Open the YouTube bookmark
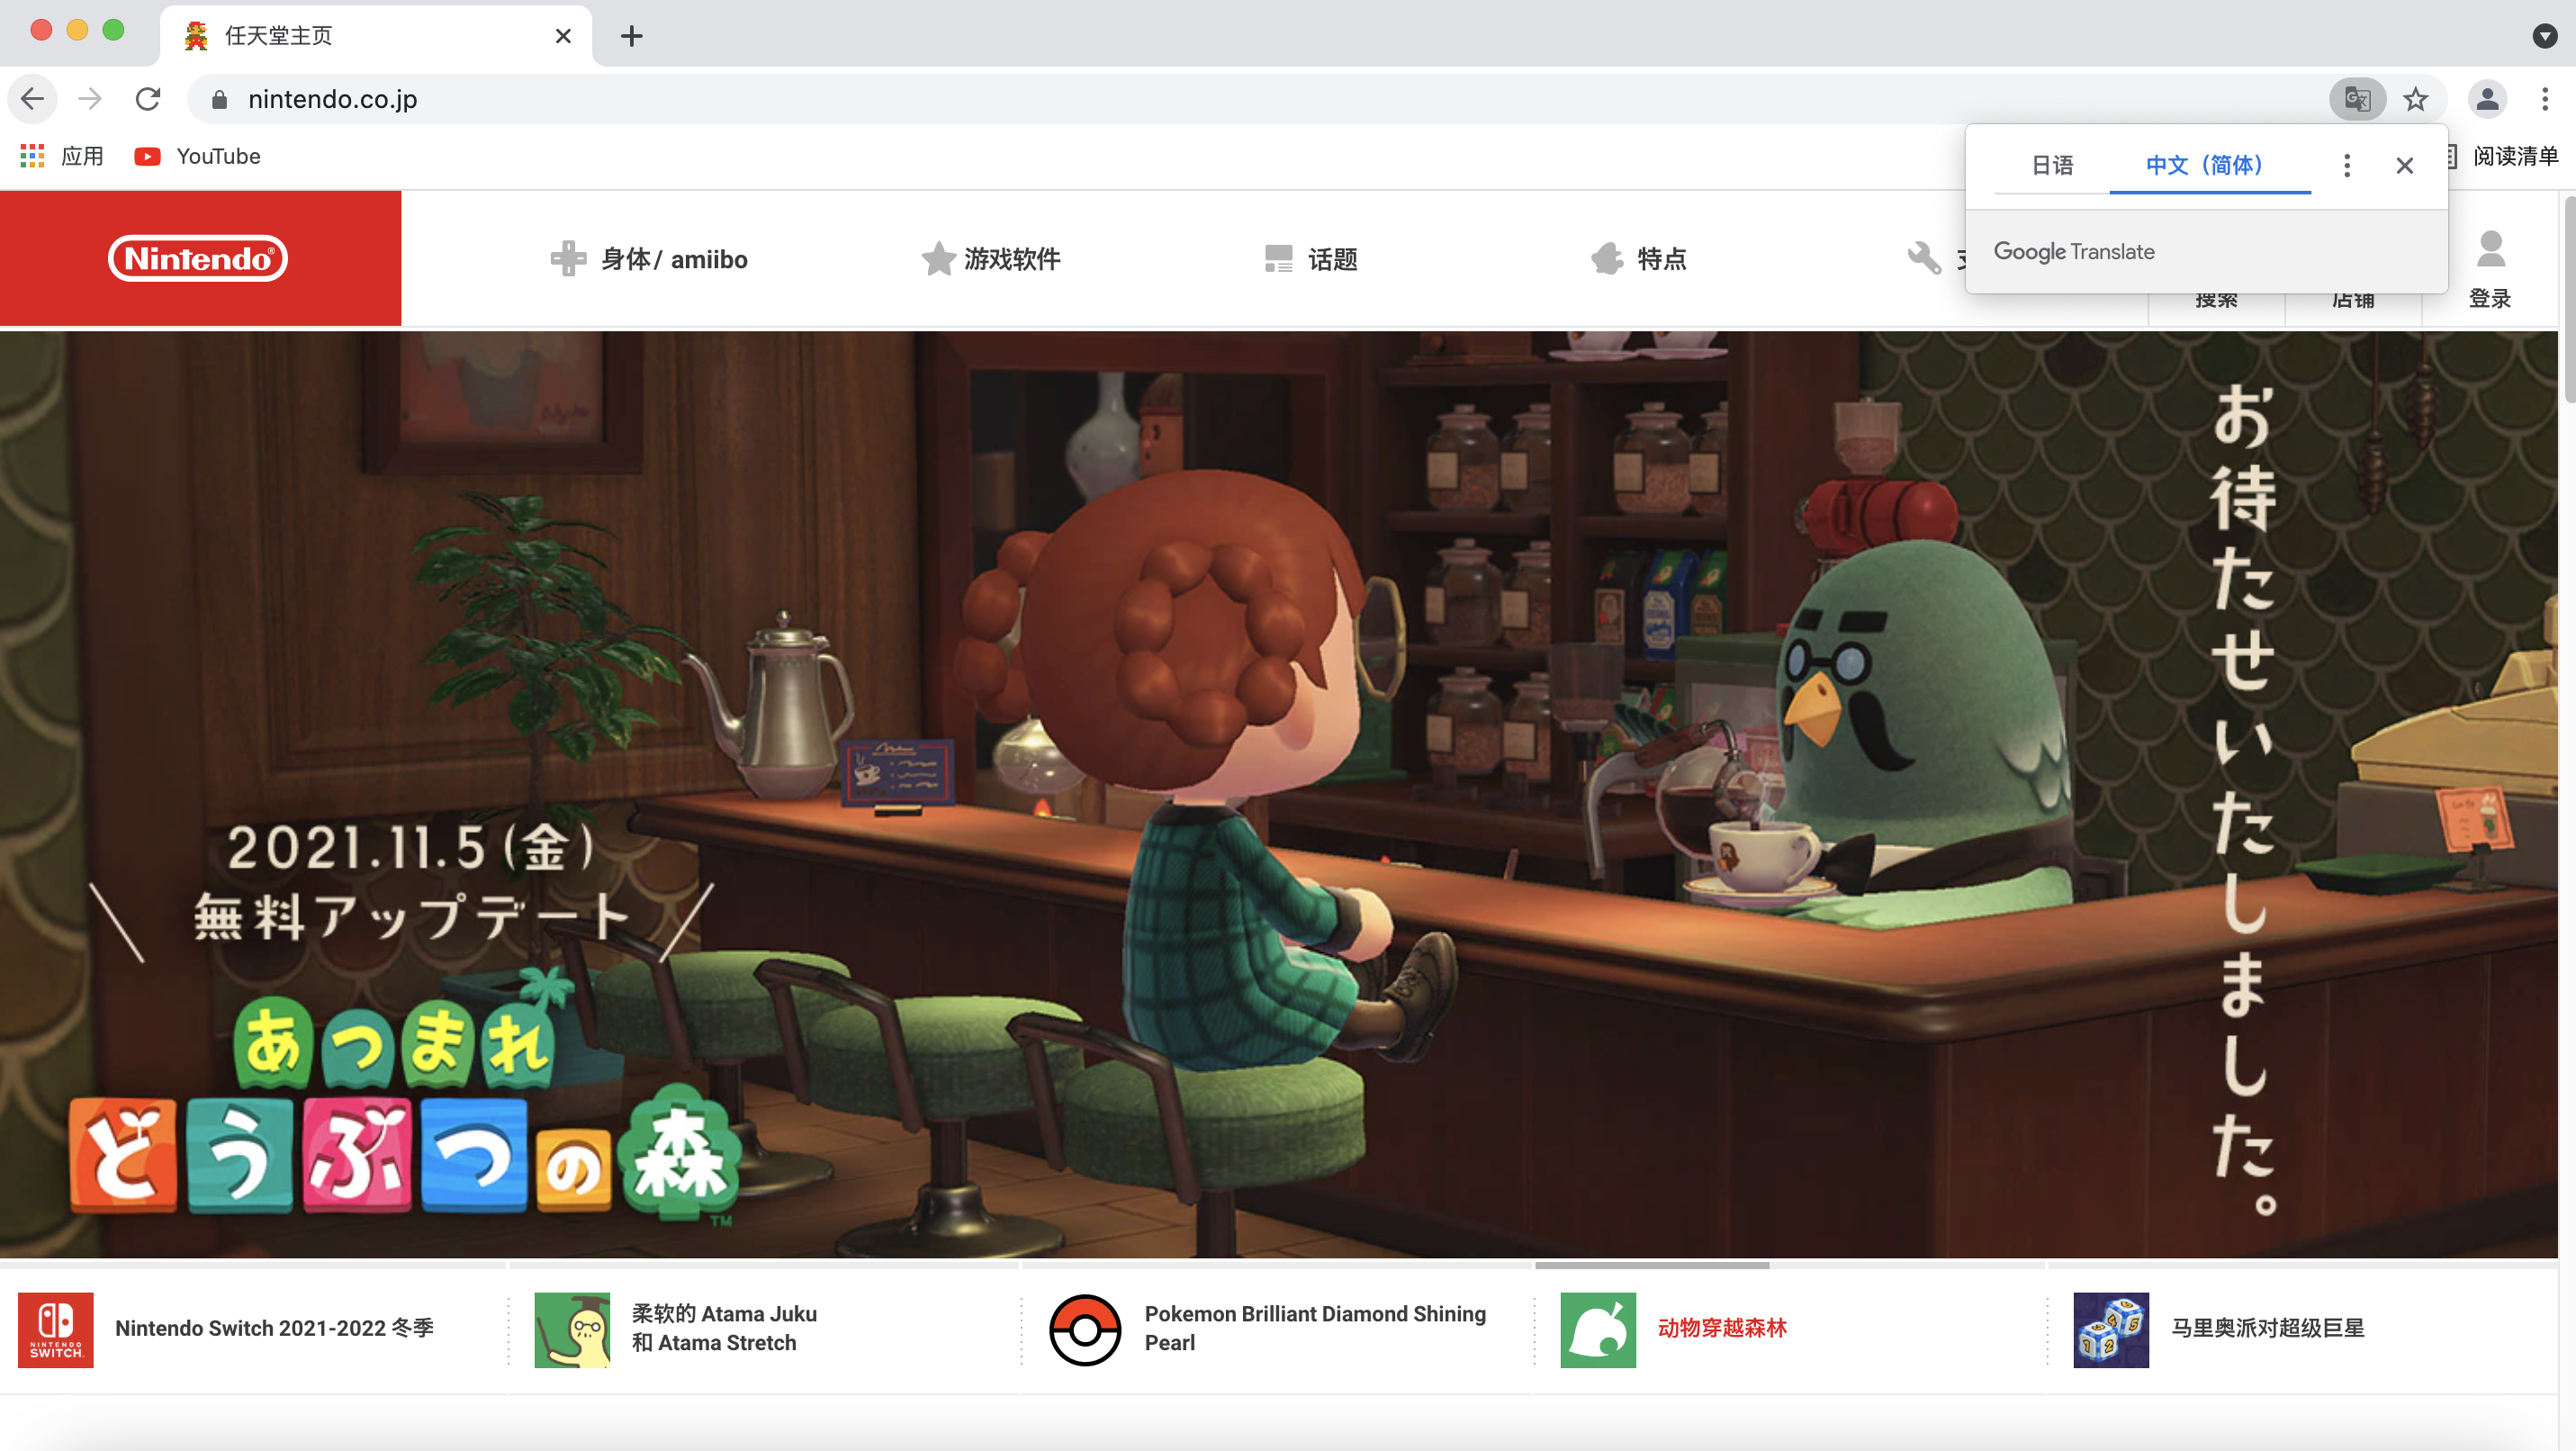This screenshot has width=2576, height=1451. (198, 156)
